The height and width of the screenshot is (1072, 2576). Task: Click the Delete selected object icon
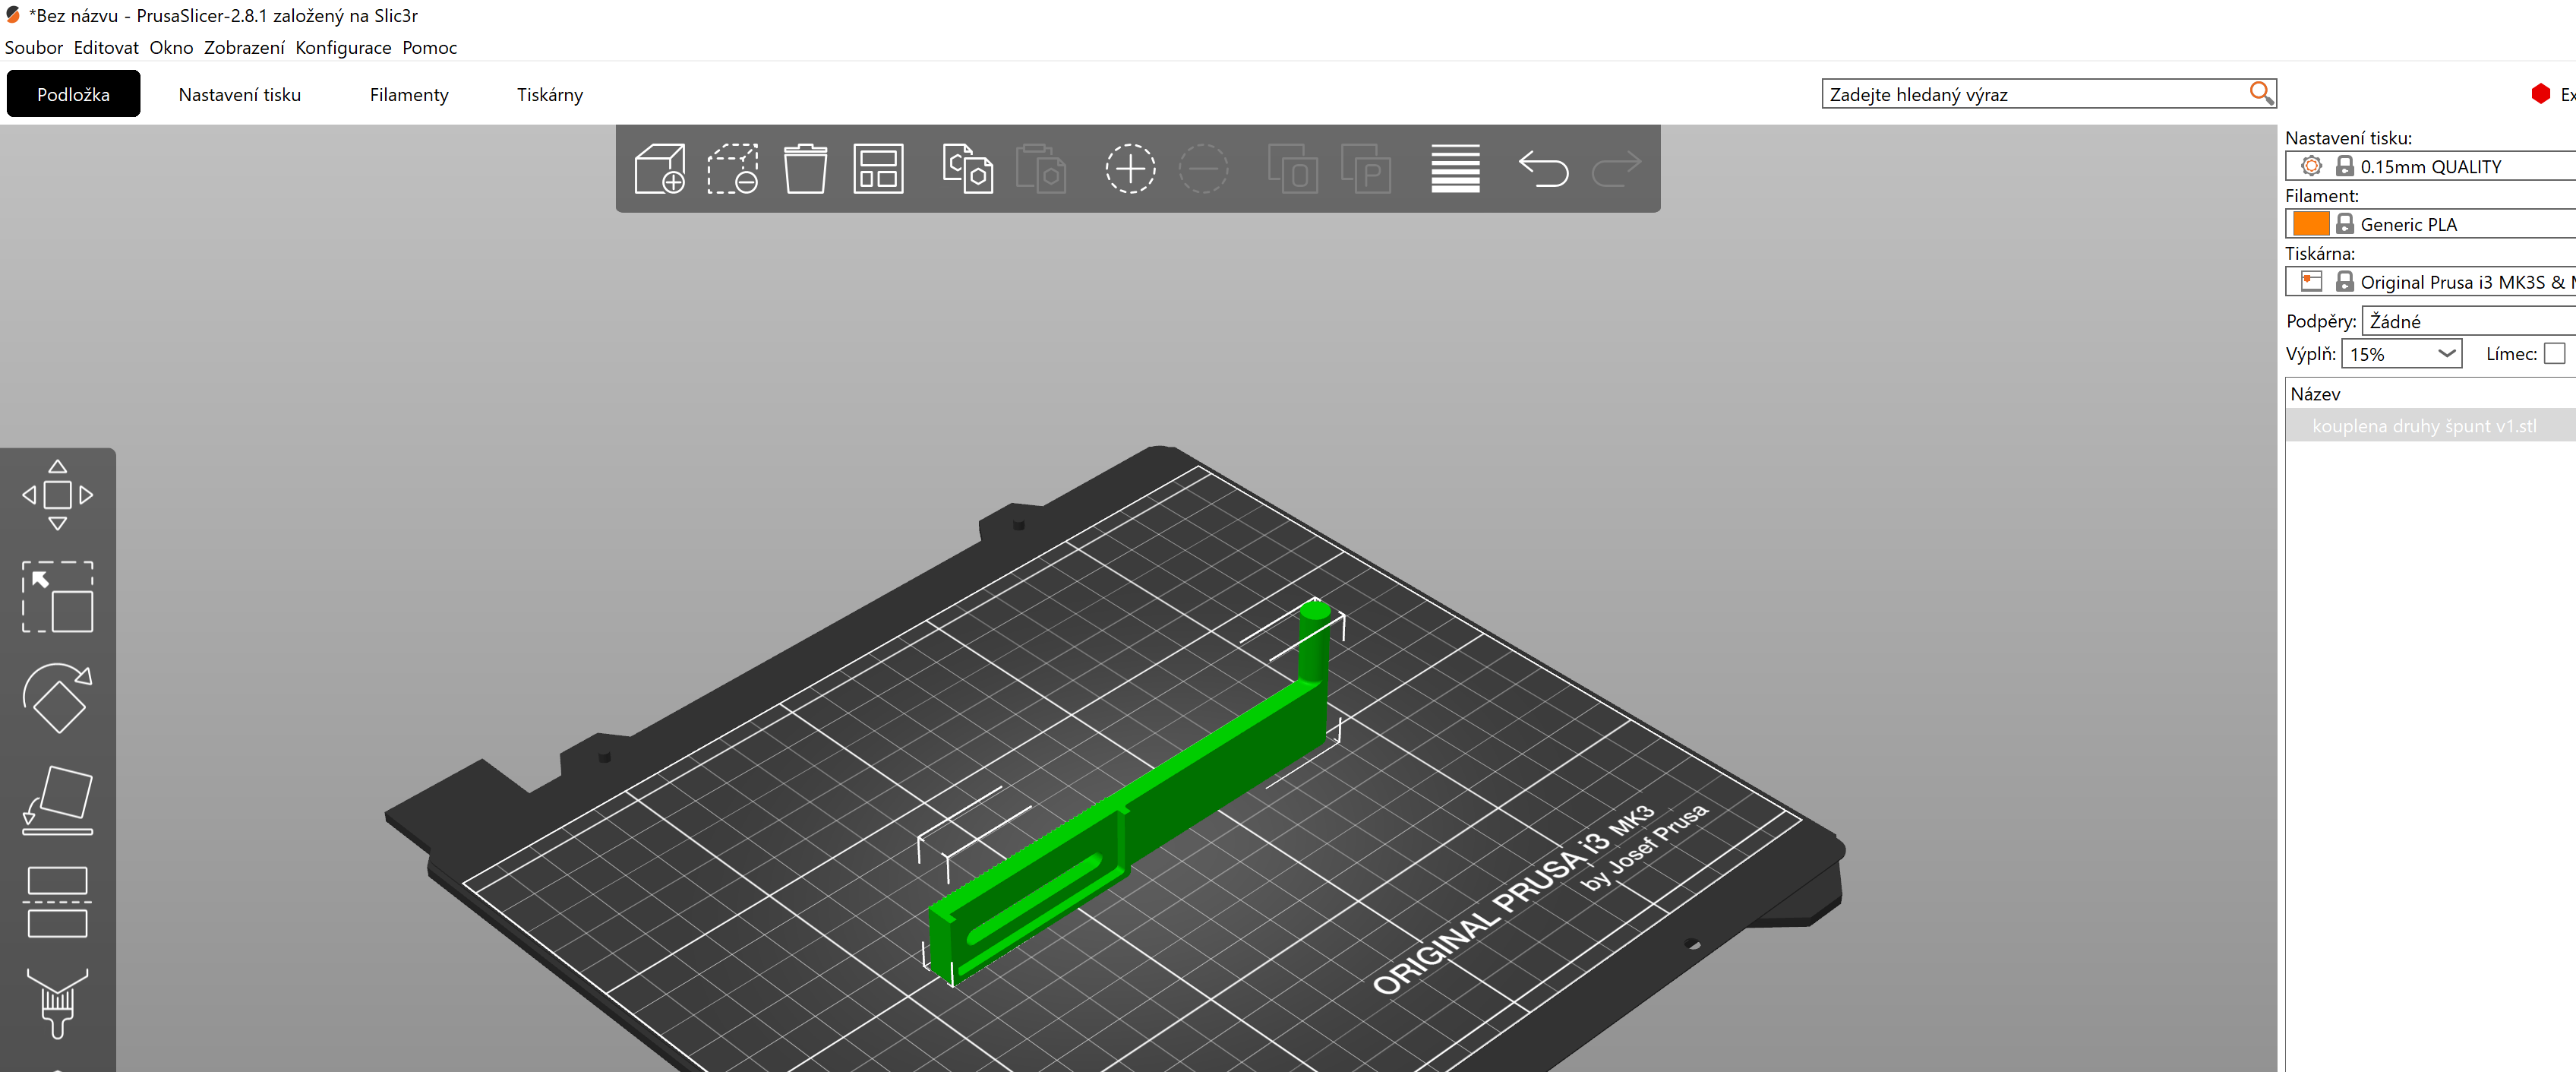click(x=732, y=168)
